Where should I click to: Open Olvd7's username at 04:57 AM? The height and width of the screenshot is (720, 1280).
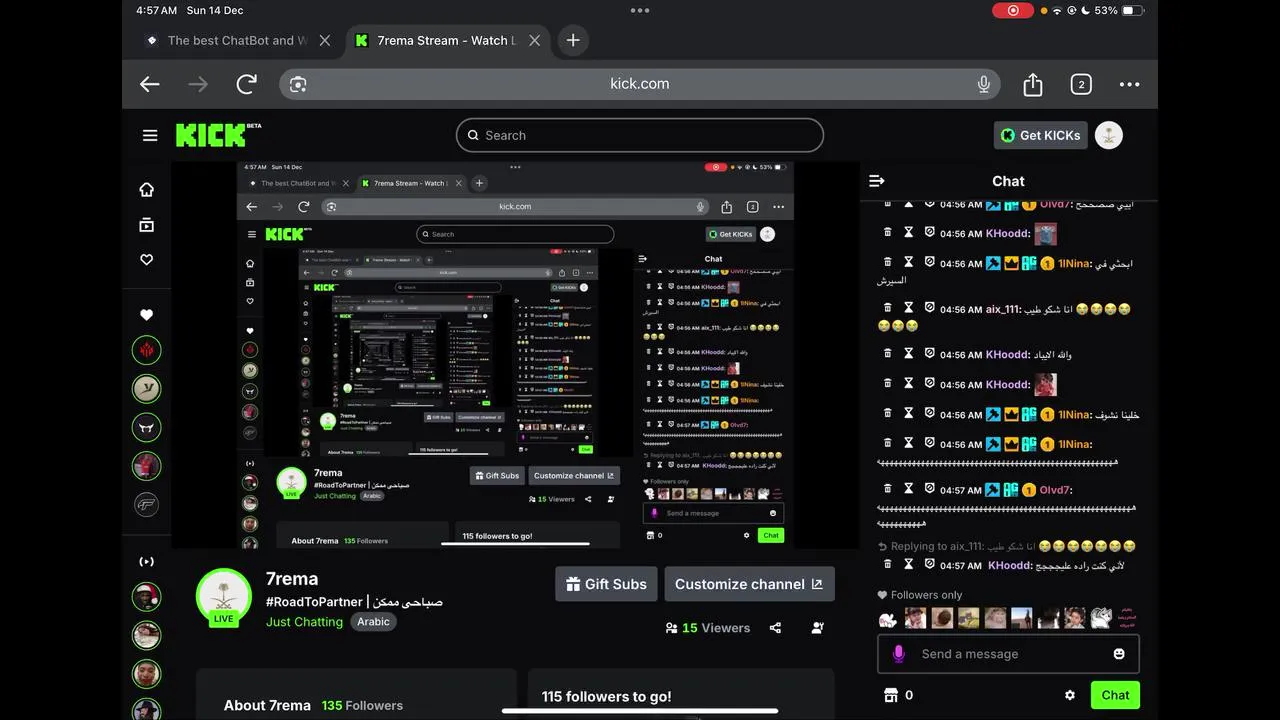coord(1055,490)
